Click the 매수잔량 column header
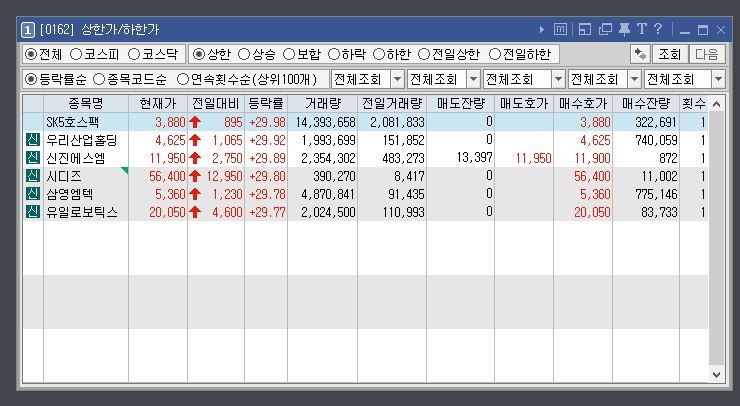This screenshot has width=740, height=406. 646,104
